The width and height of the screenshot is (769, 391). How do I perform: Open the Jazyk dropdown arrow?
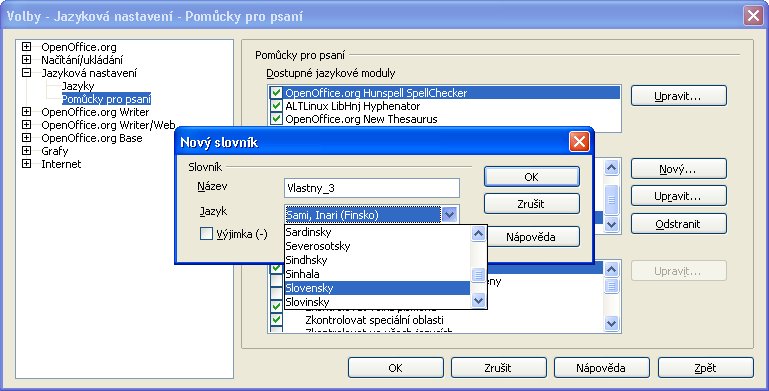pos(449,214)
